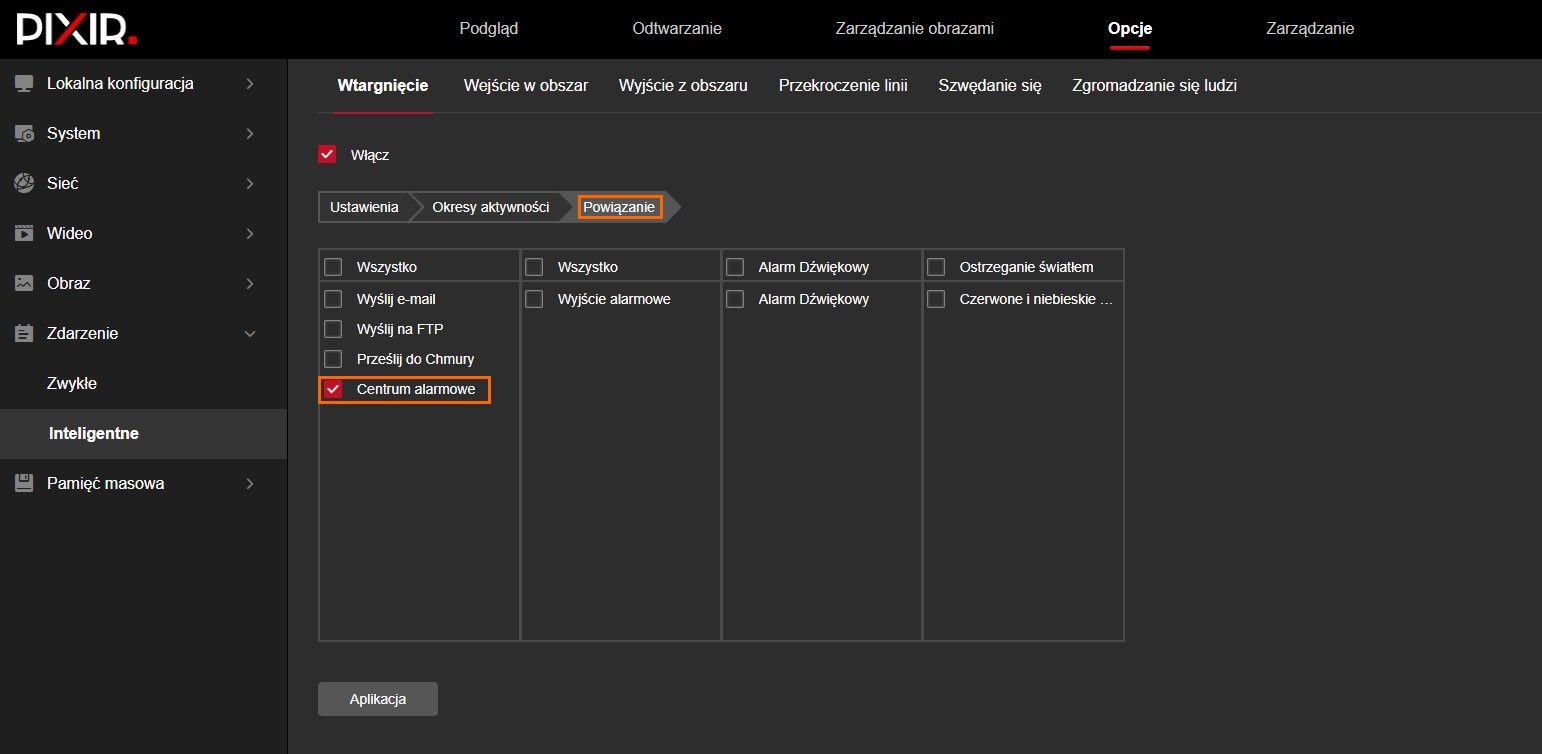Switch to the Przekroczenie linii tab

tap(842, 86)
